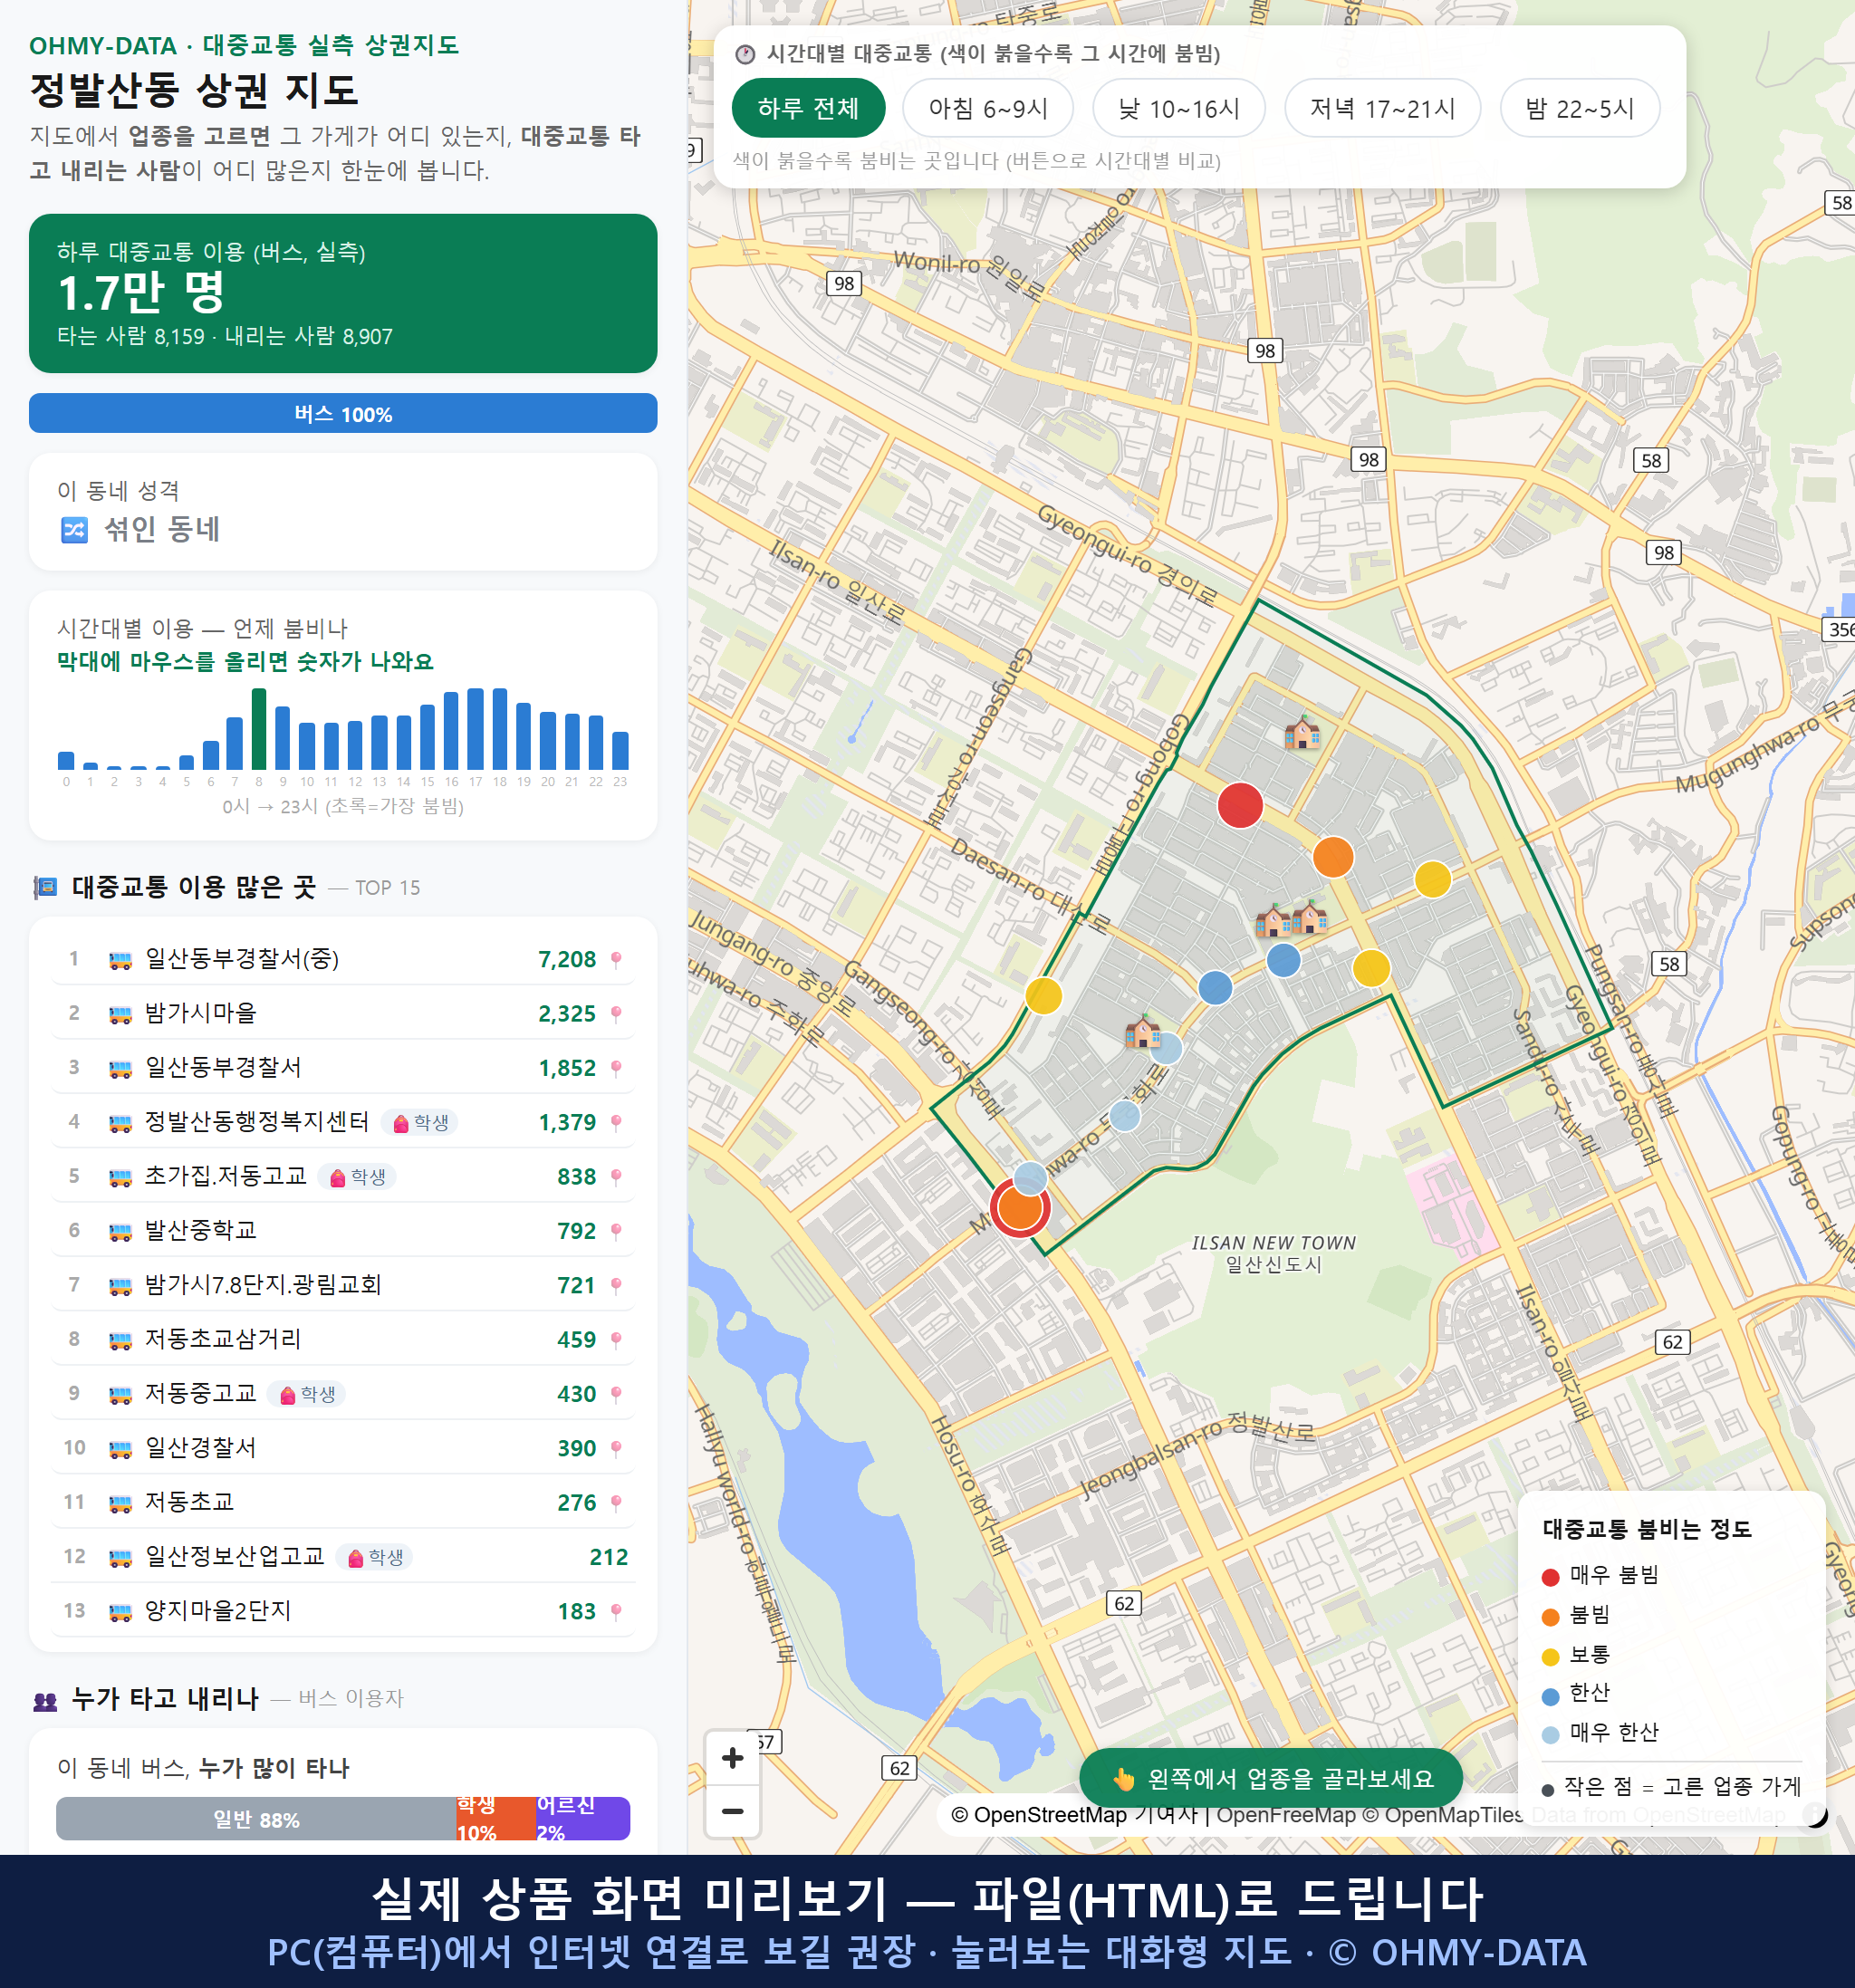The height and width of the screenshot is (1988, 1855).
Task: Click the 1,852 ridership value
Action: click(x=567, y=1068)
